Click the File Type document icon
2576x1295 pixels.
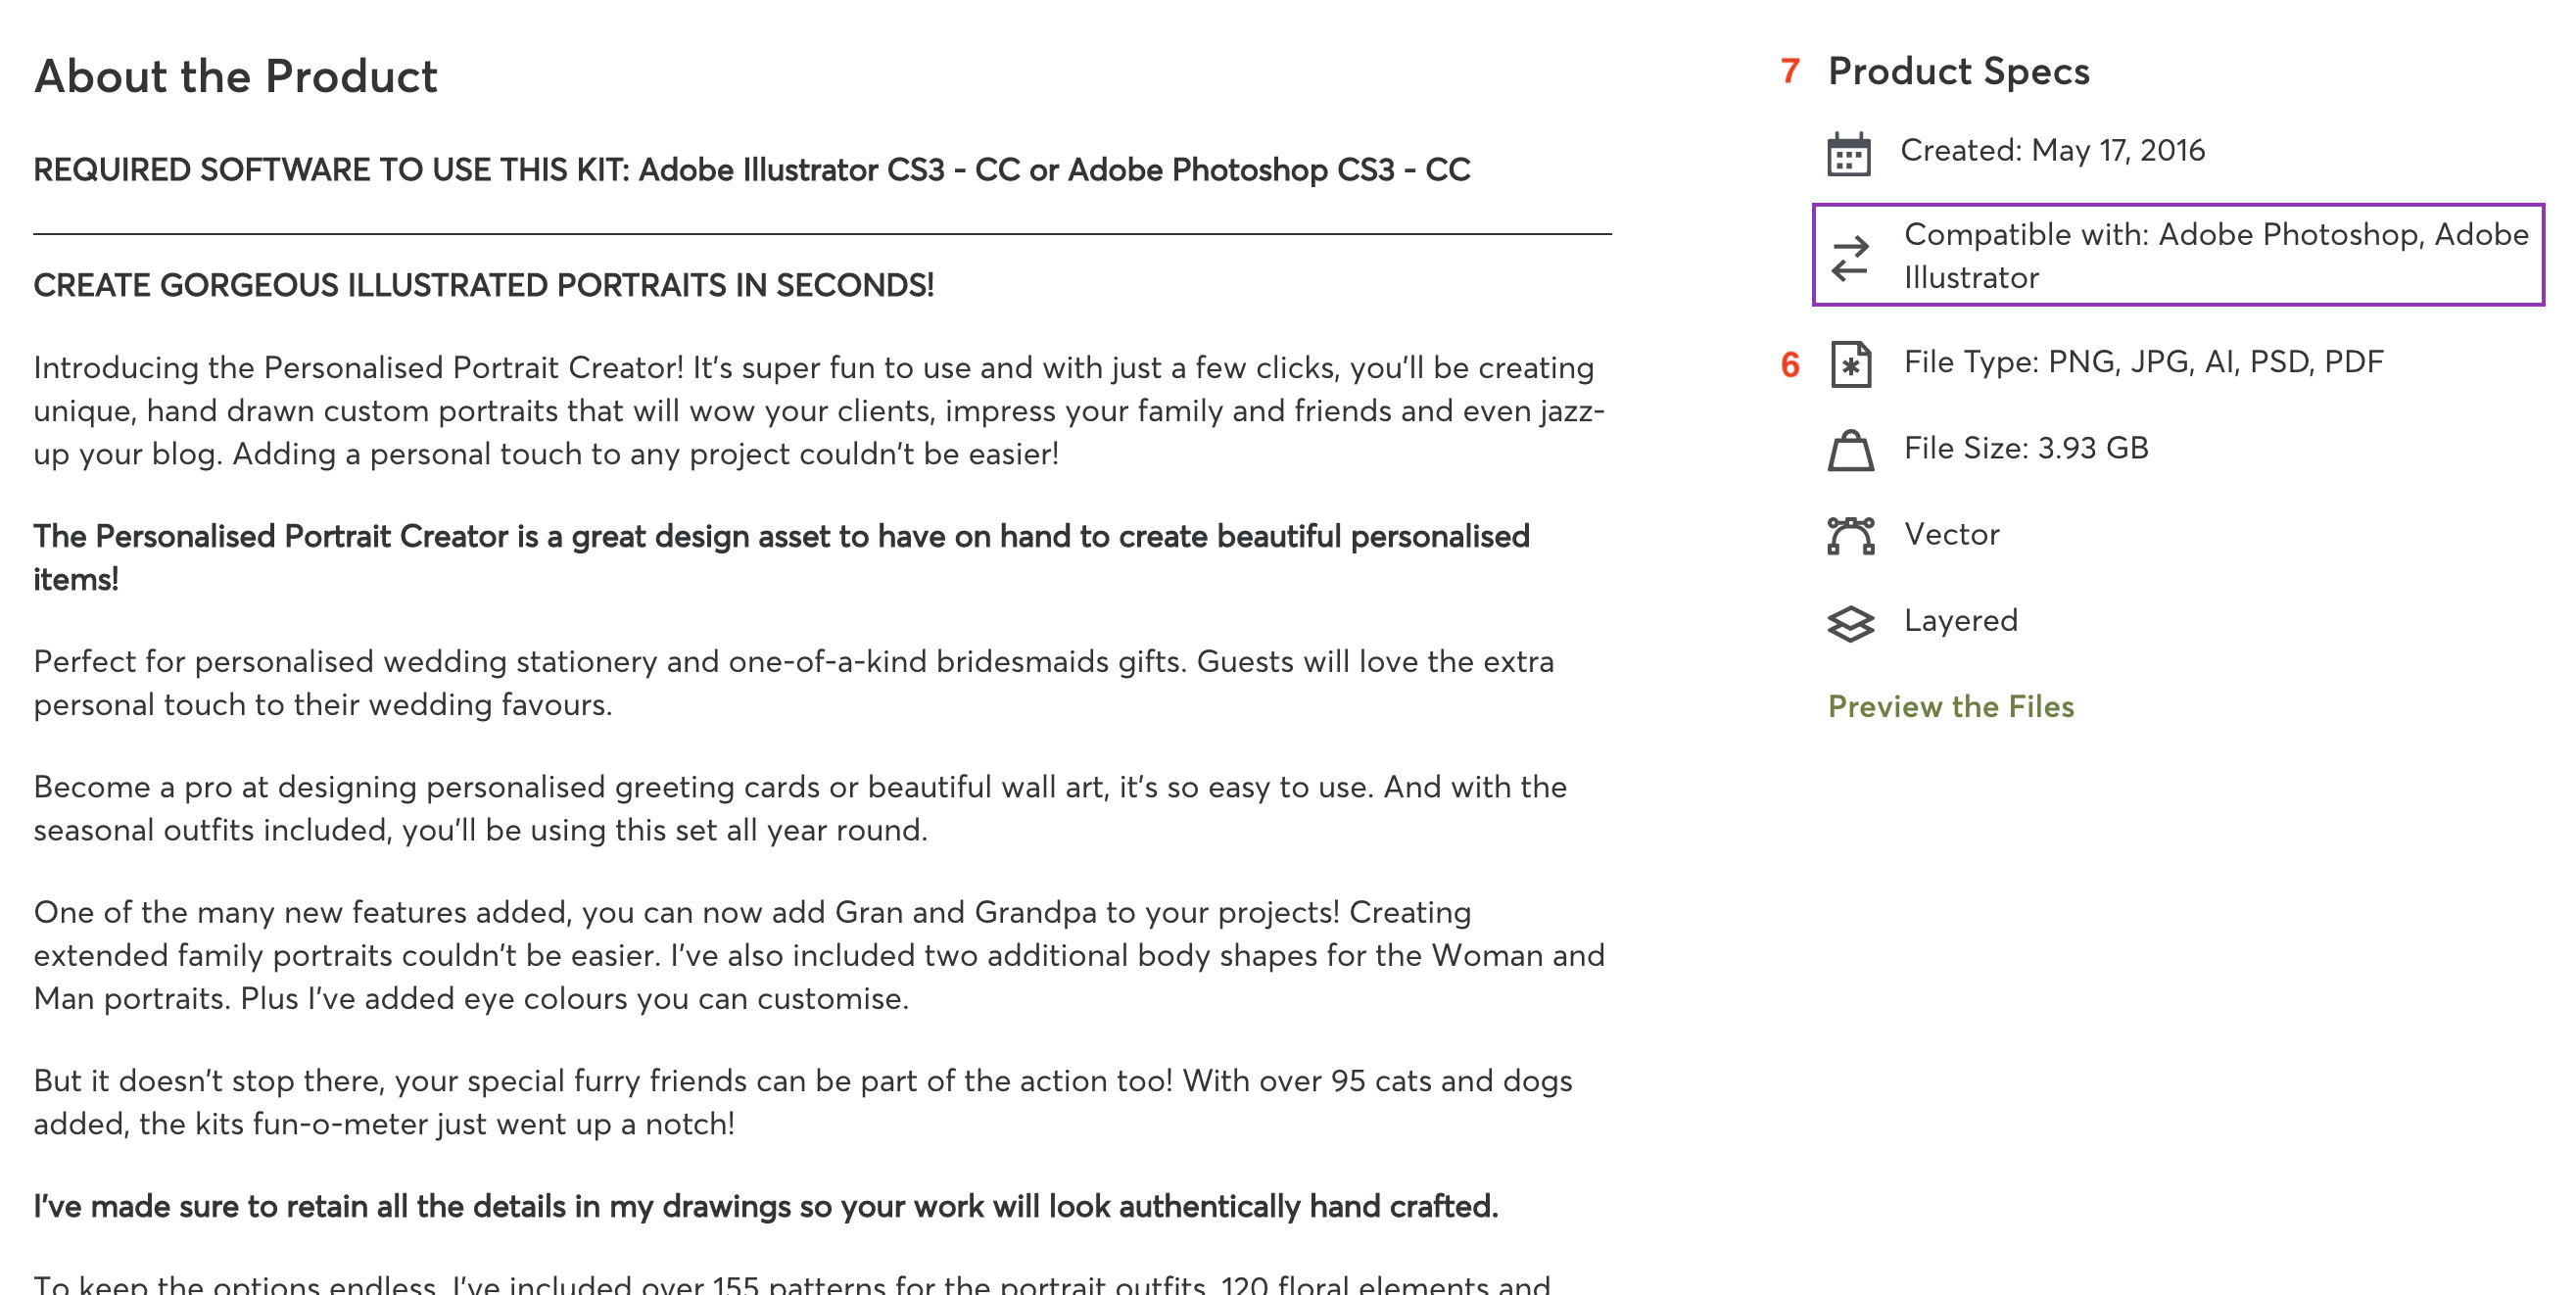click(1851, 364)
